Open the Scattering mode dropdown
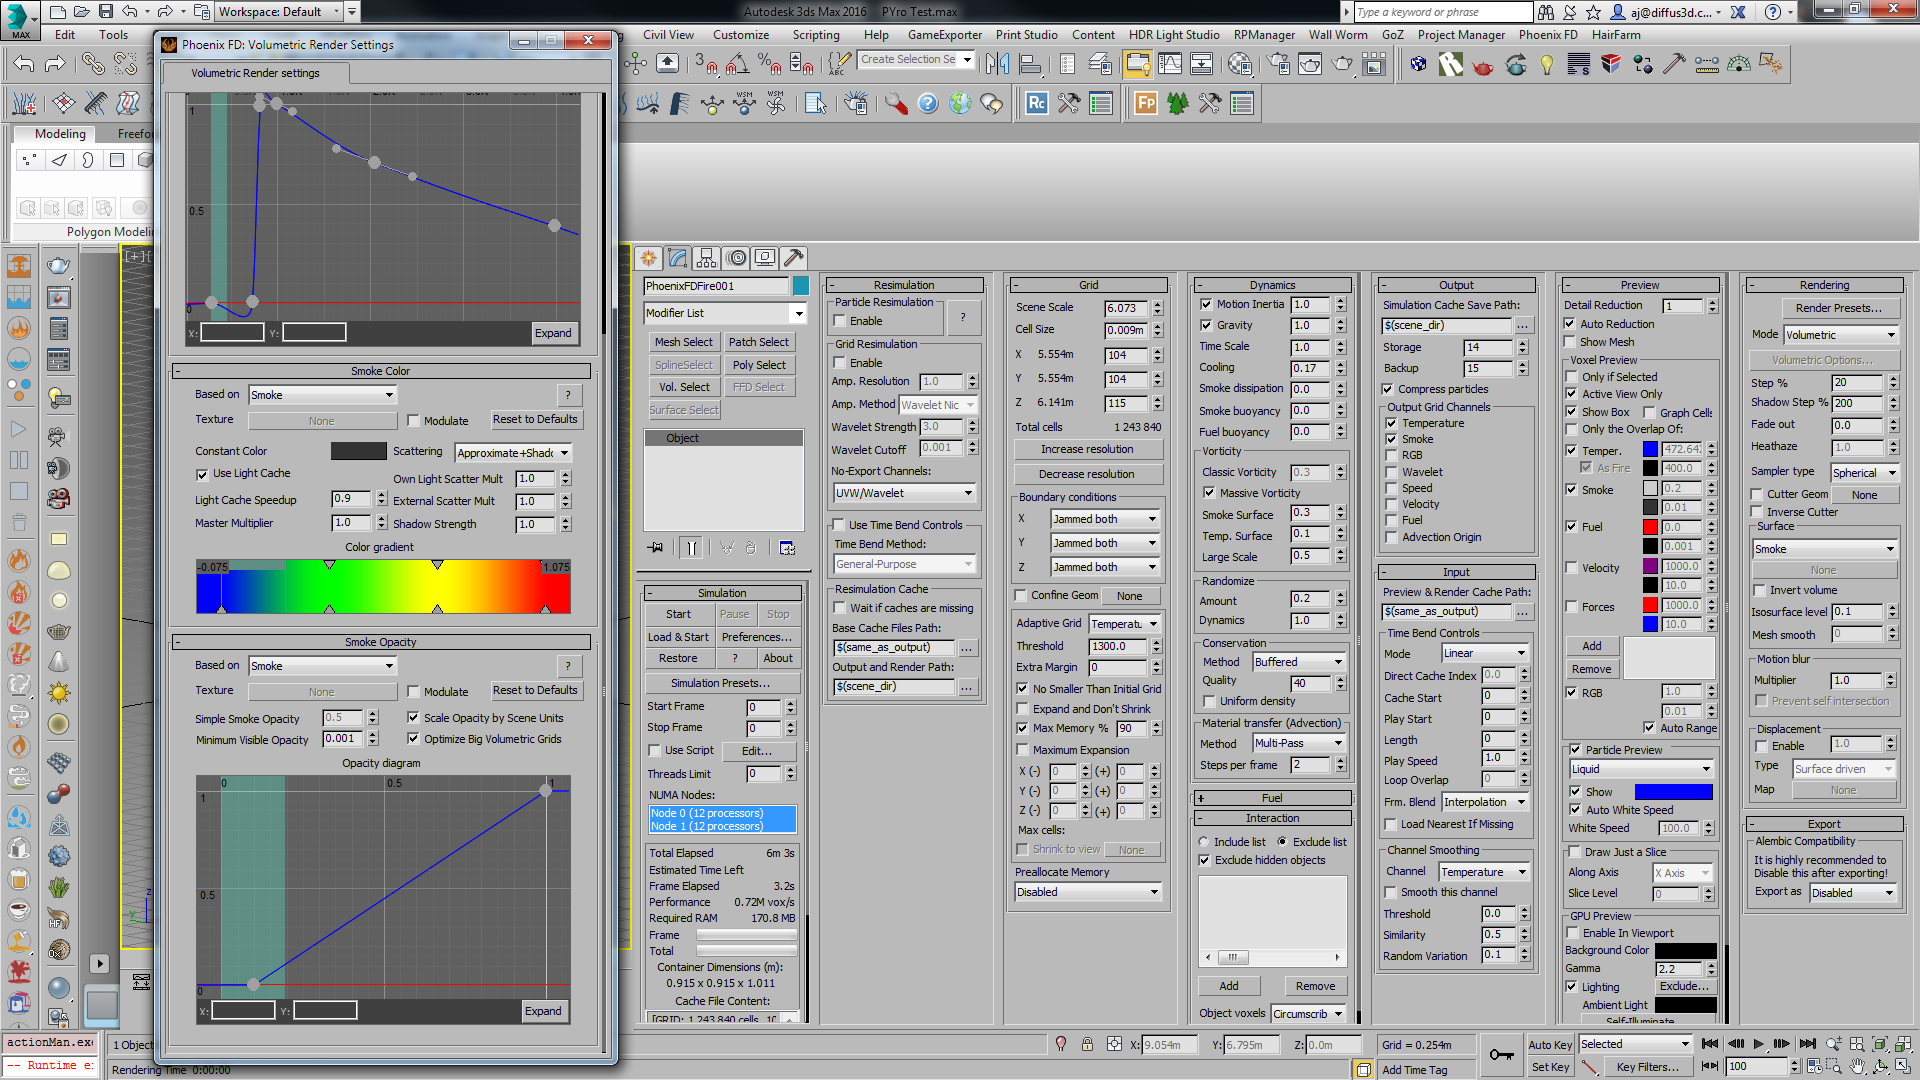Viewport: 1920px width, 1080px height. (513, 453)
